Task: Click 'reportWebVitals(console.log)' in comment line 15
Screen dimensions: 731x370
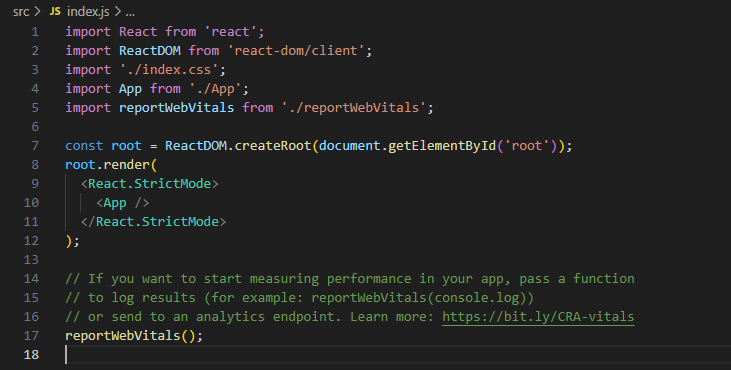Action: click(x=419, y=298)
